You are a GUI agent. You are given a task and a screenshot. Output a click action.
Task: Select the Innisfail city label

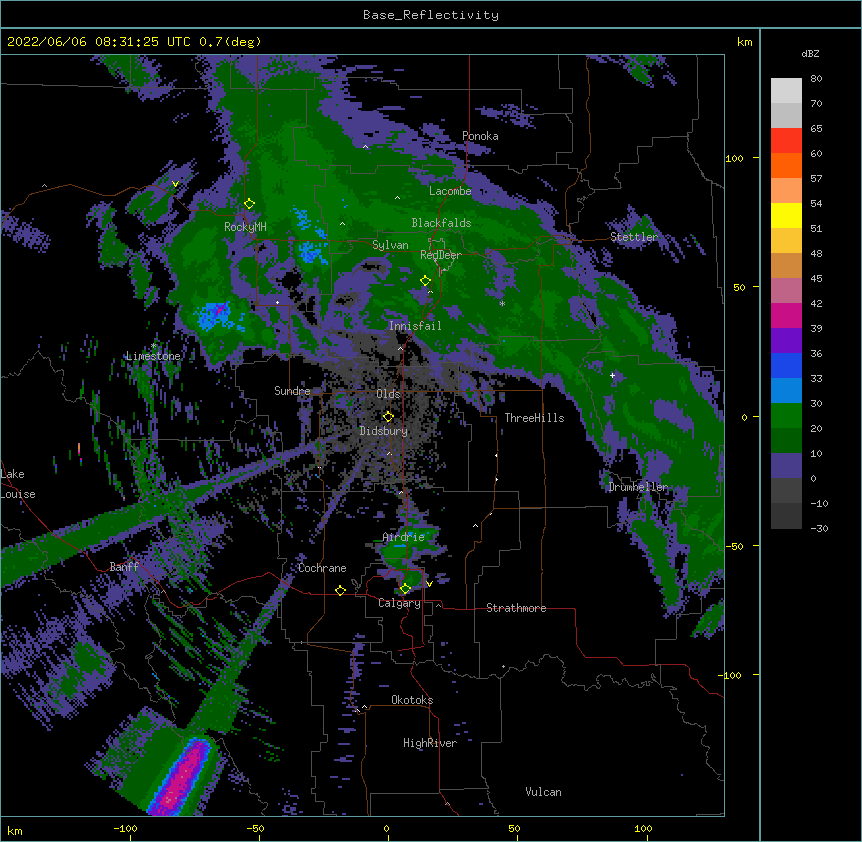coord(415,326)
